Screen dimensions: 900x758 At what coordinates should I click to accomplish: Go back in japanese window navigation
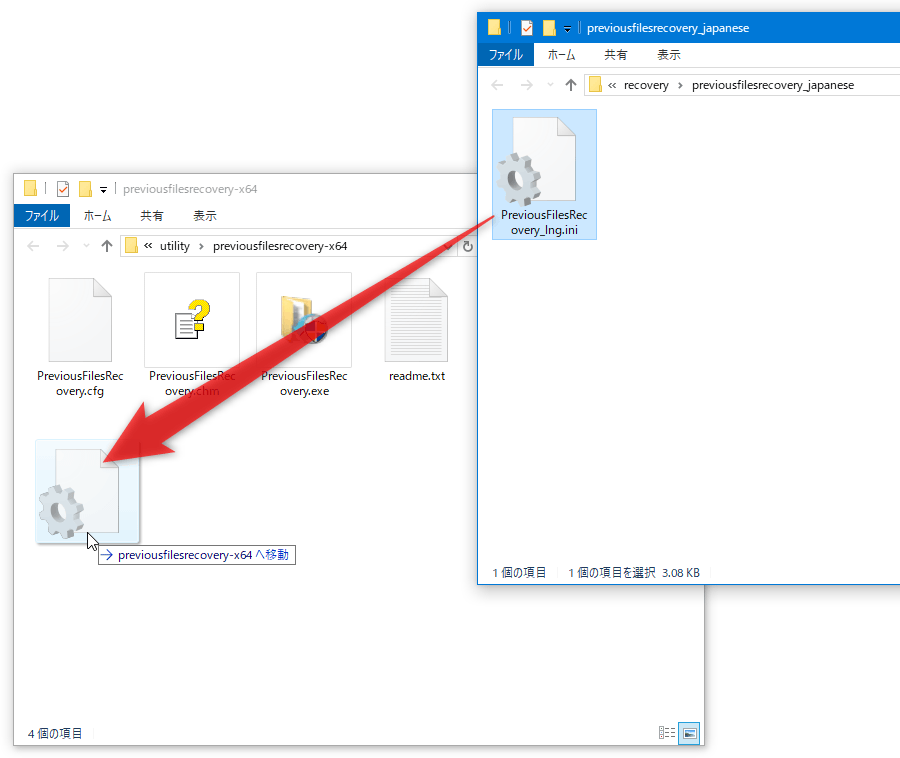(497, 85)
